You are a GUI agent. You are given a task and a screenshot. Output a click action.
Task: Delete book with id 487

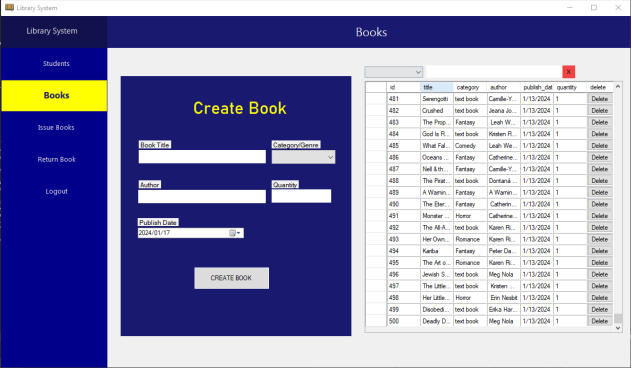pos(599,169)
